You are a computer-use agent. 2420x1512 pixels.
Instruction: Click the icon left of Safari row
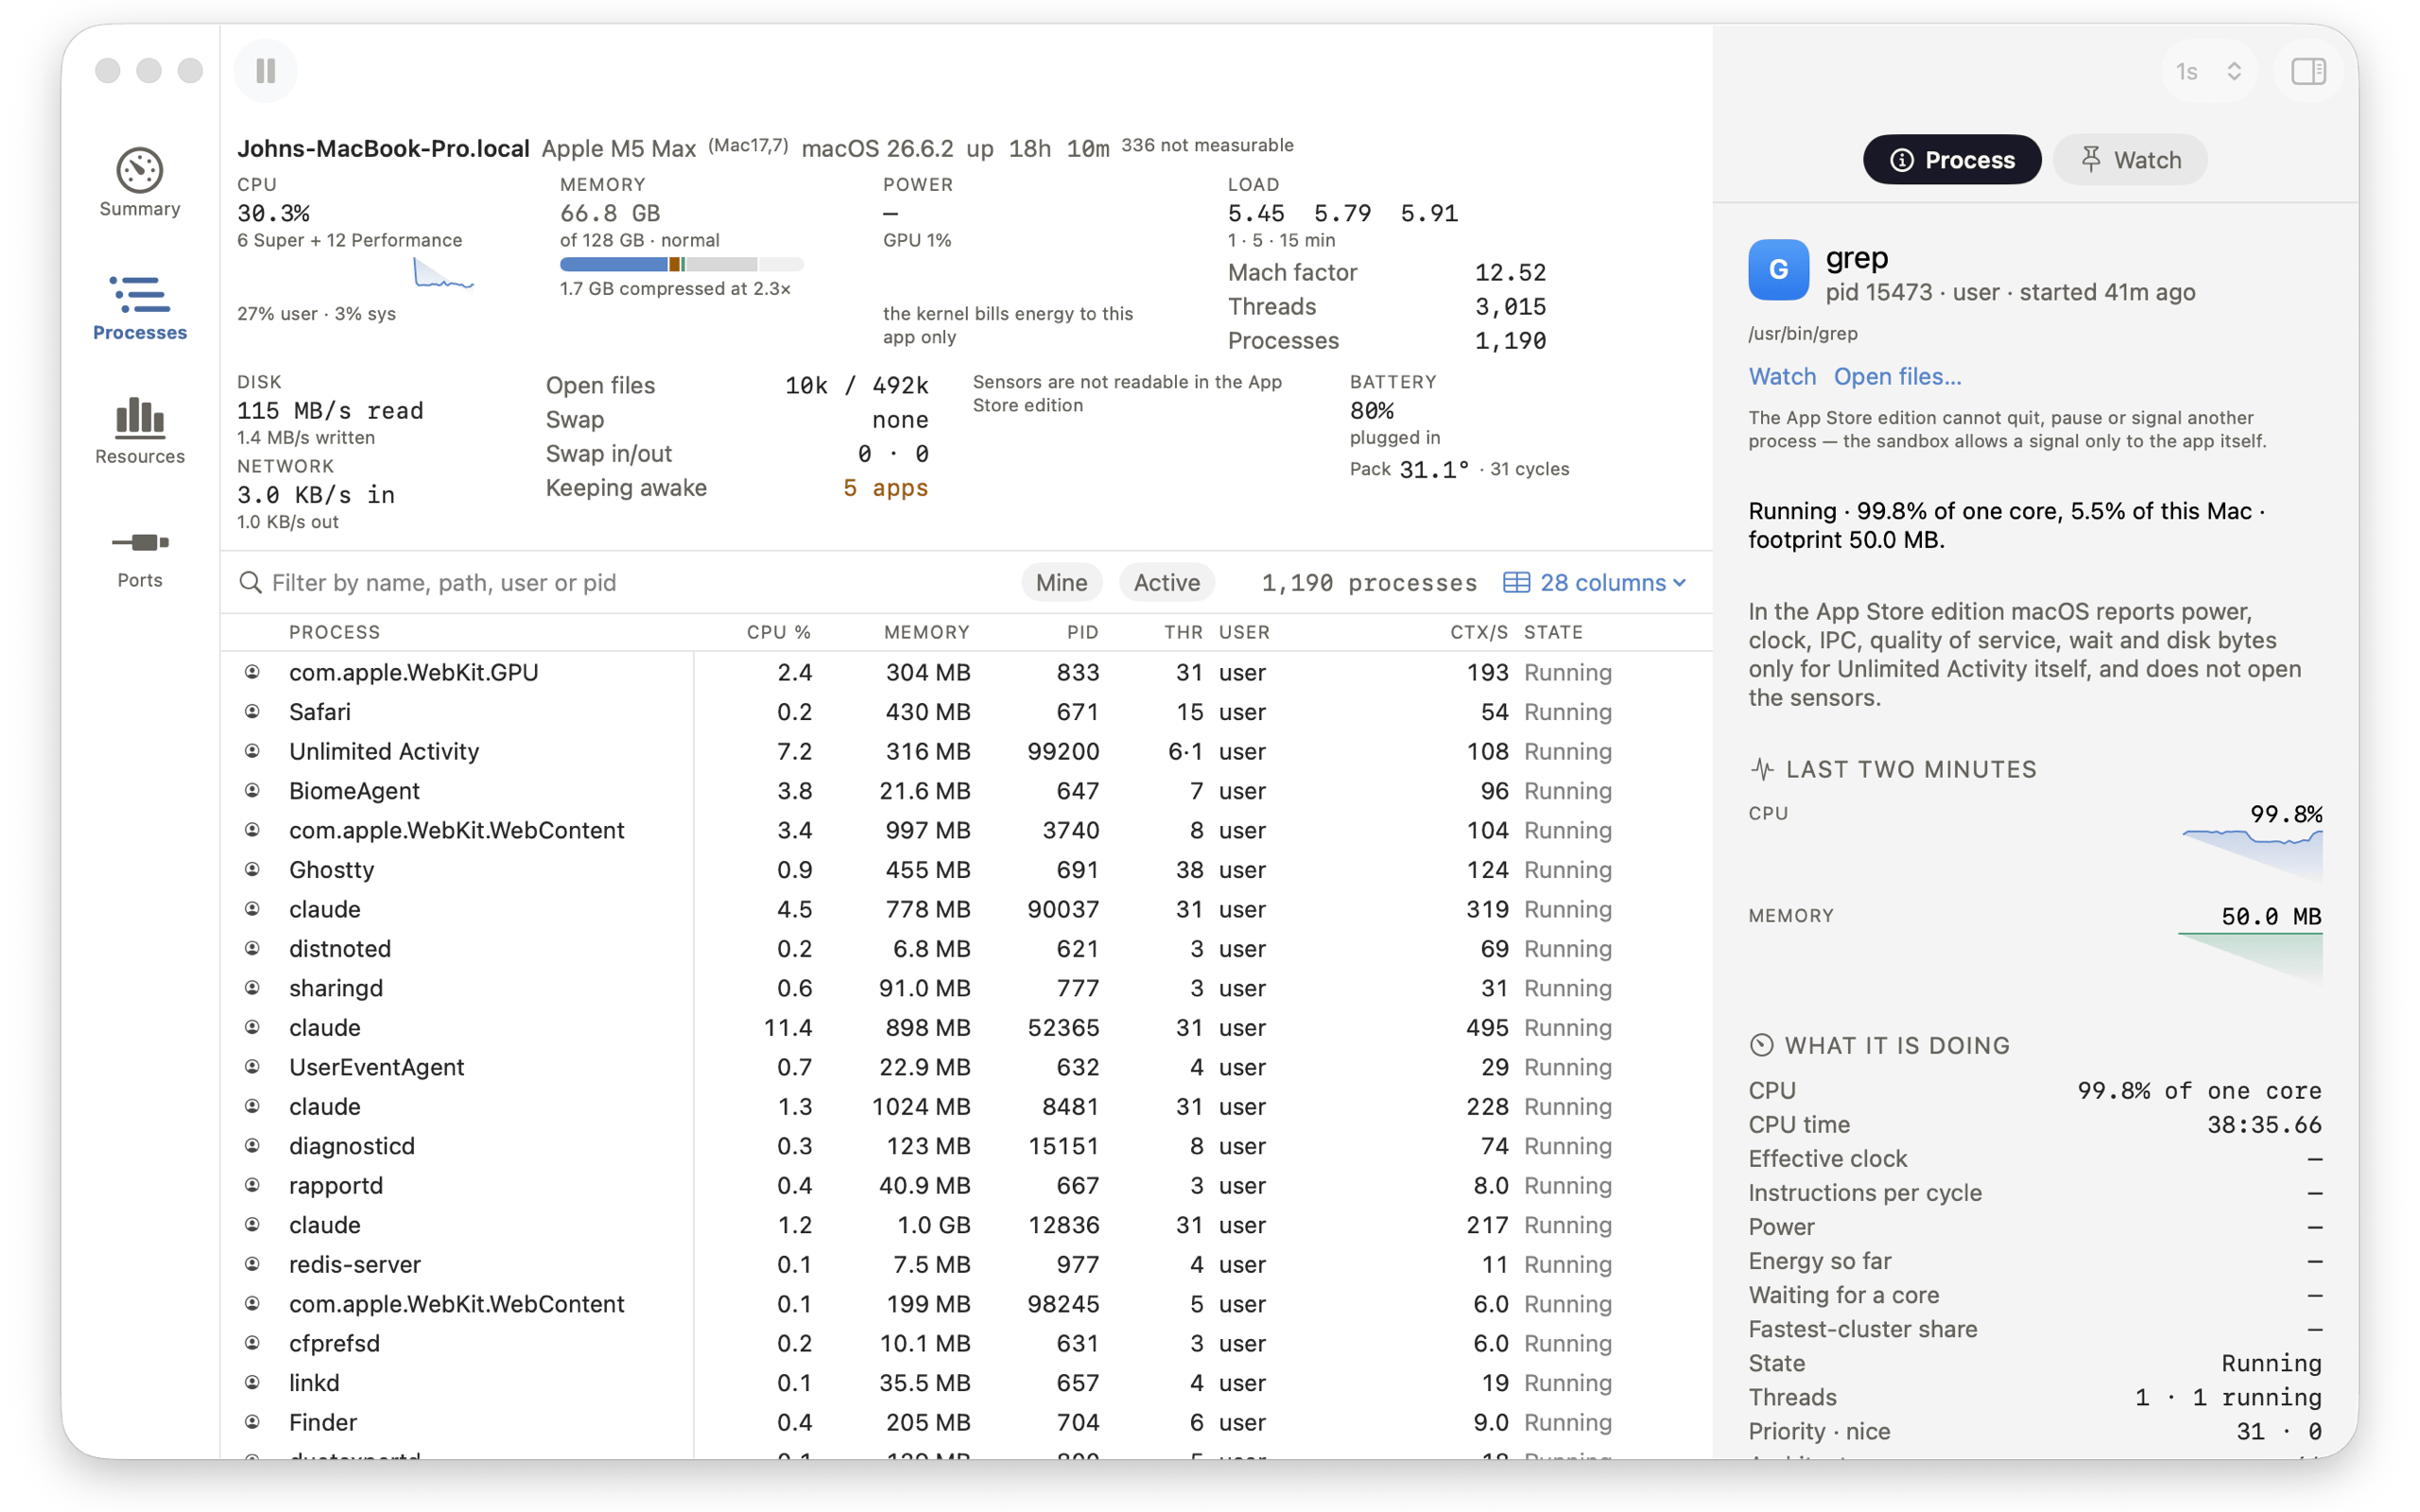(x=252, y=711)
